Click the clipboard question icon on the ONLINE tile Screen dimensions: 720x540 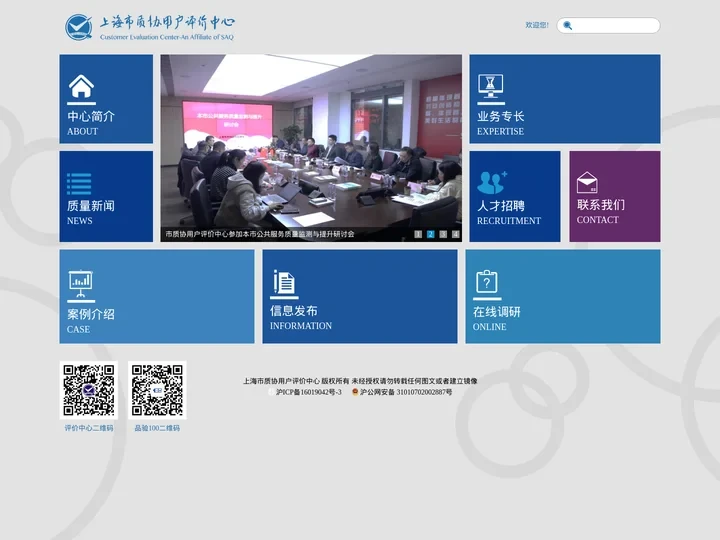click(487, 281)
